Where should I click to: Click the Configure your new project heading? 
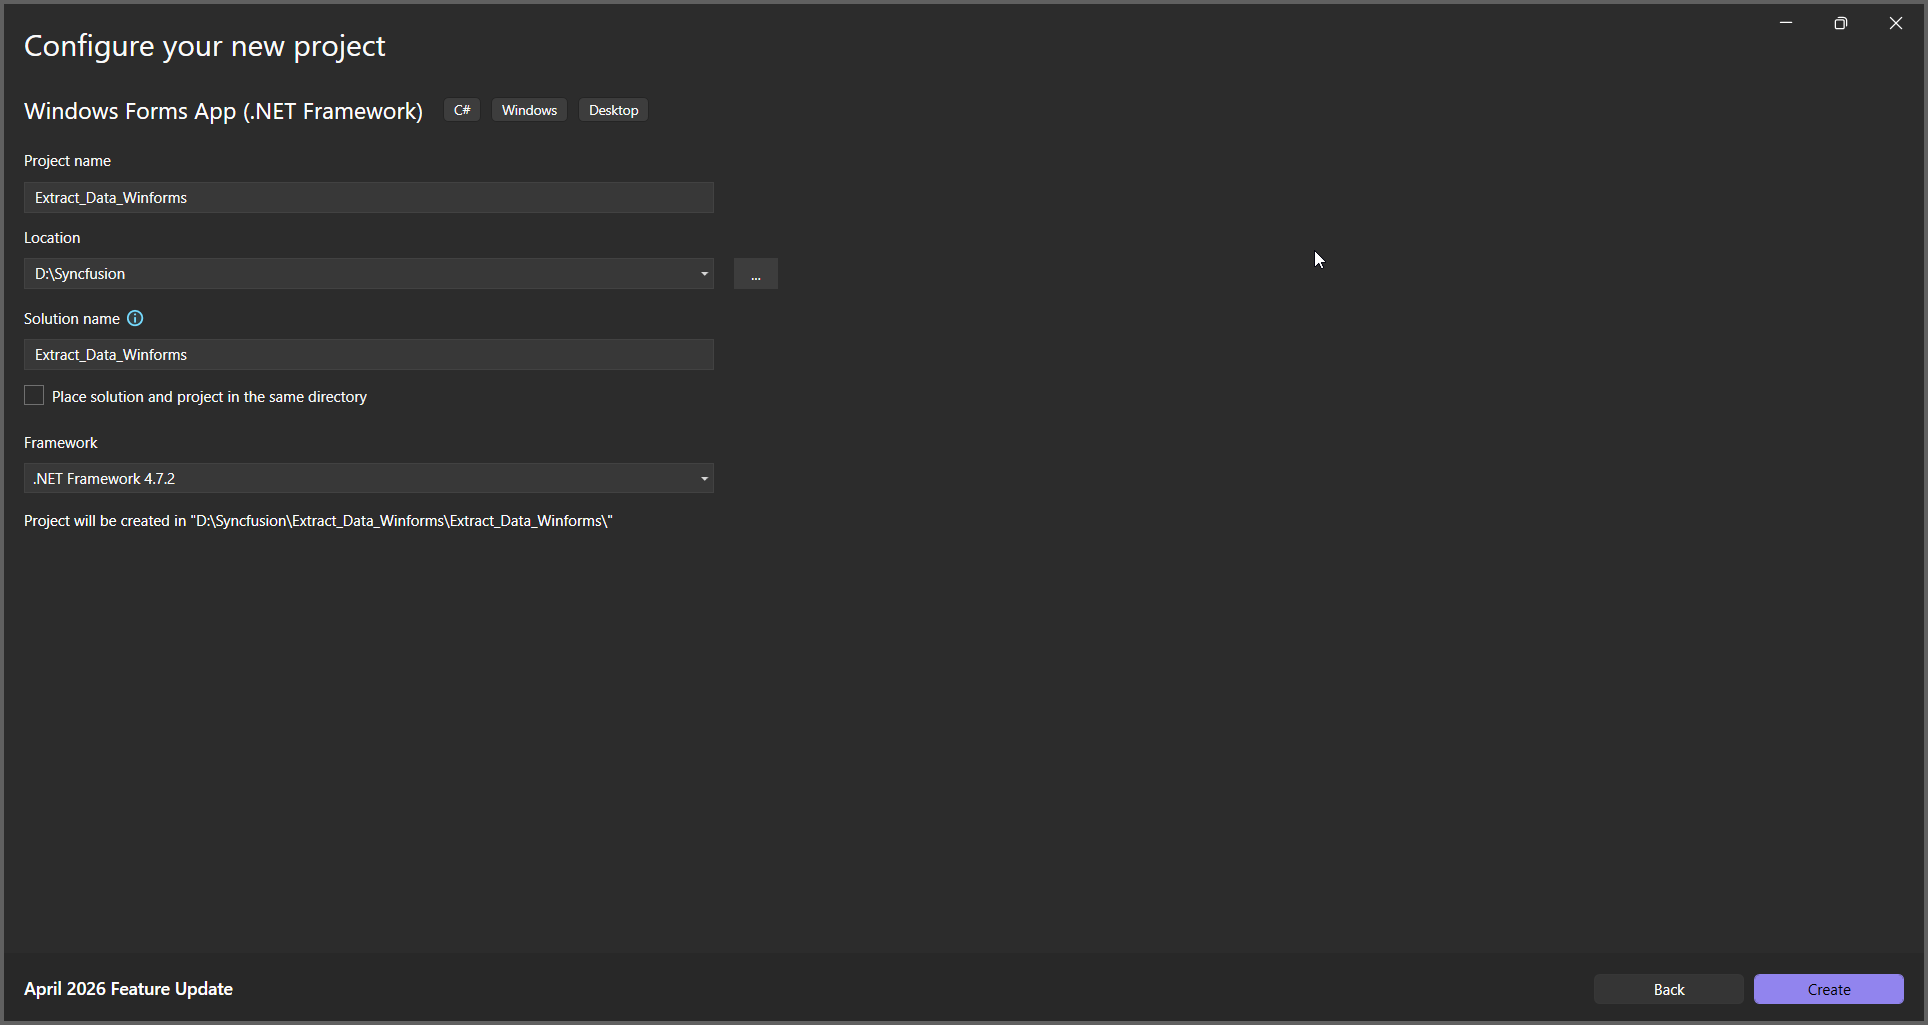click(x=204, y=46)
